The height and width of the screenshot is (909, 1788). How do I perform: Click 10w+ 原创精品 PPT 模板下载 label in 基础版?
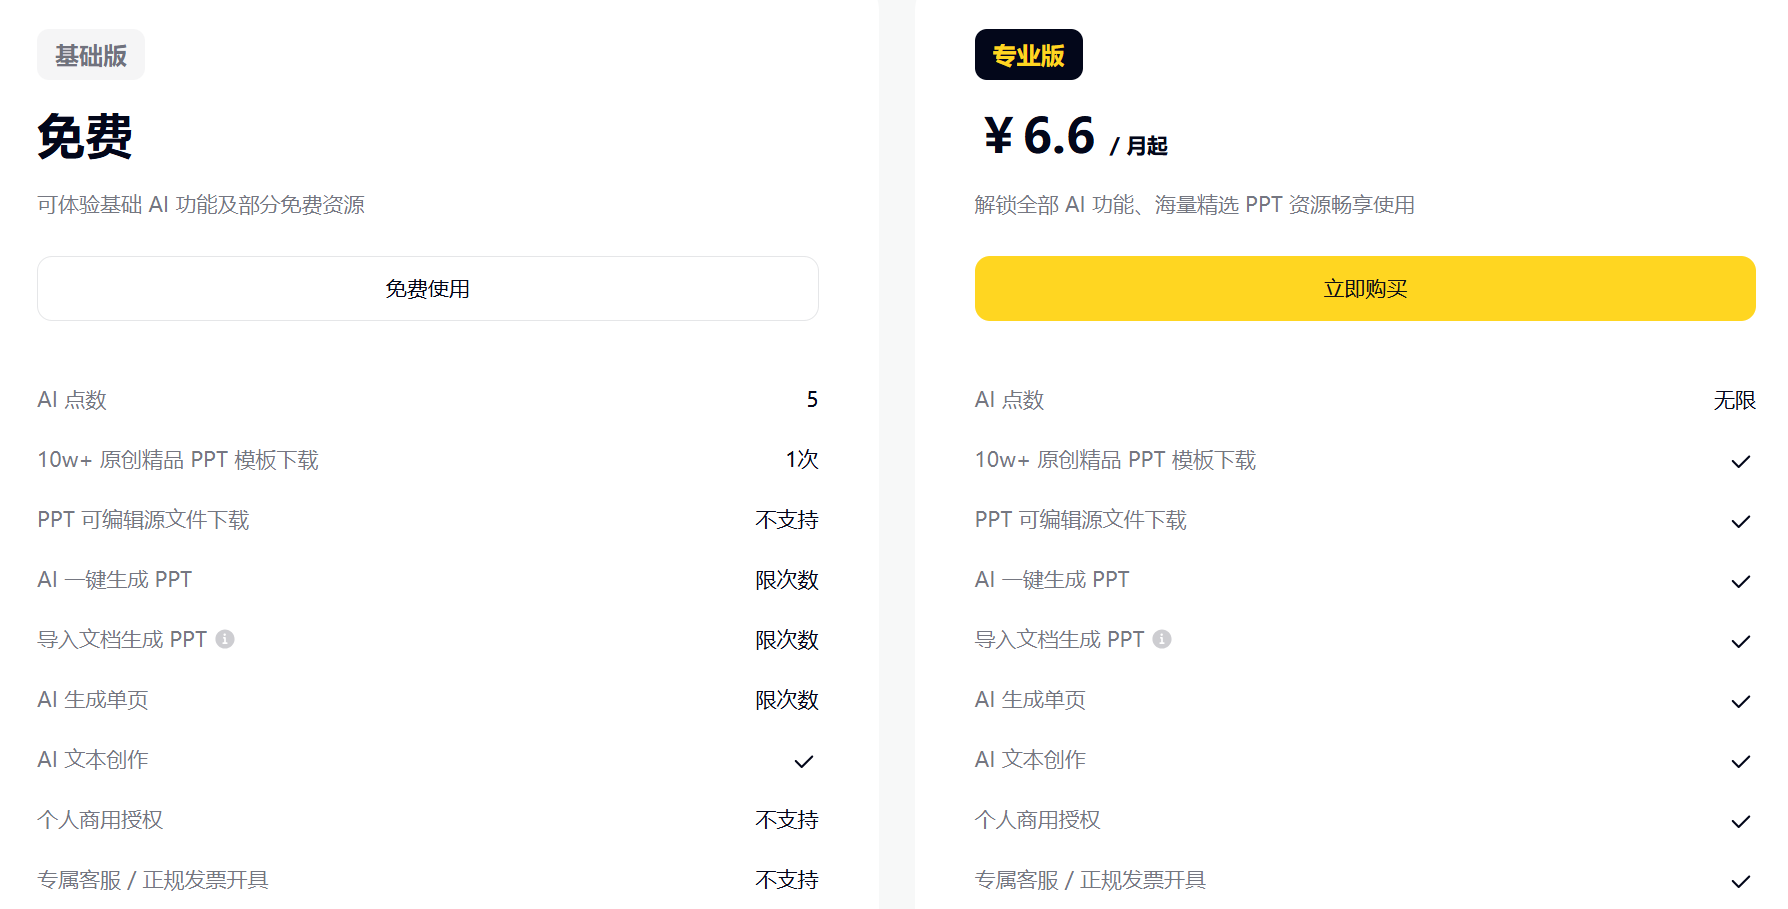(178, 460)
